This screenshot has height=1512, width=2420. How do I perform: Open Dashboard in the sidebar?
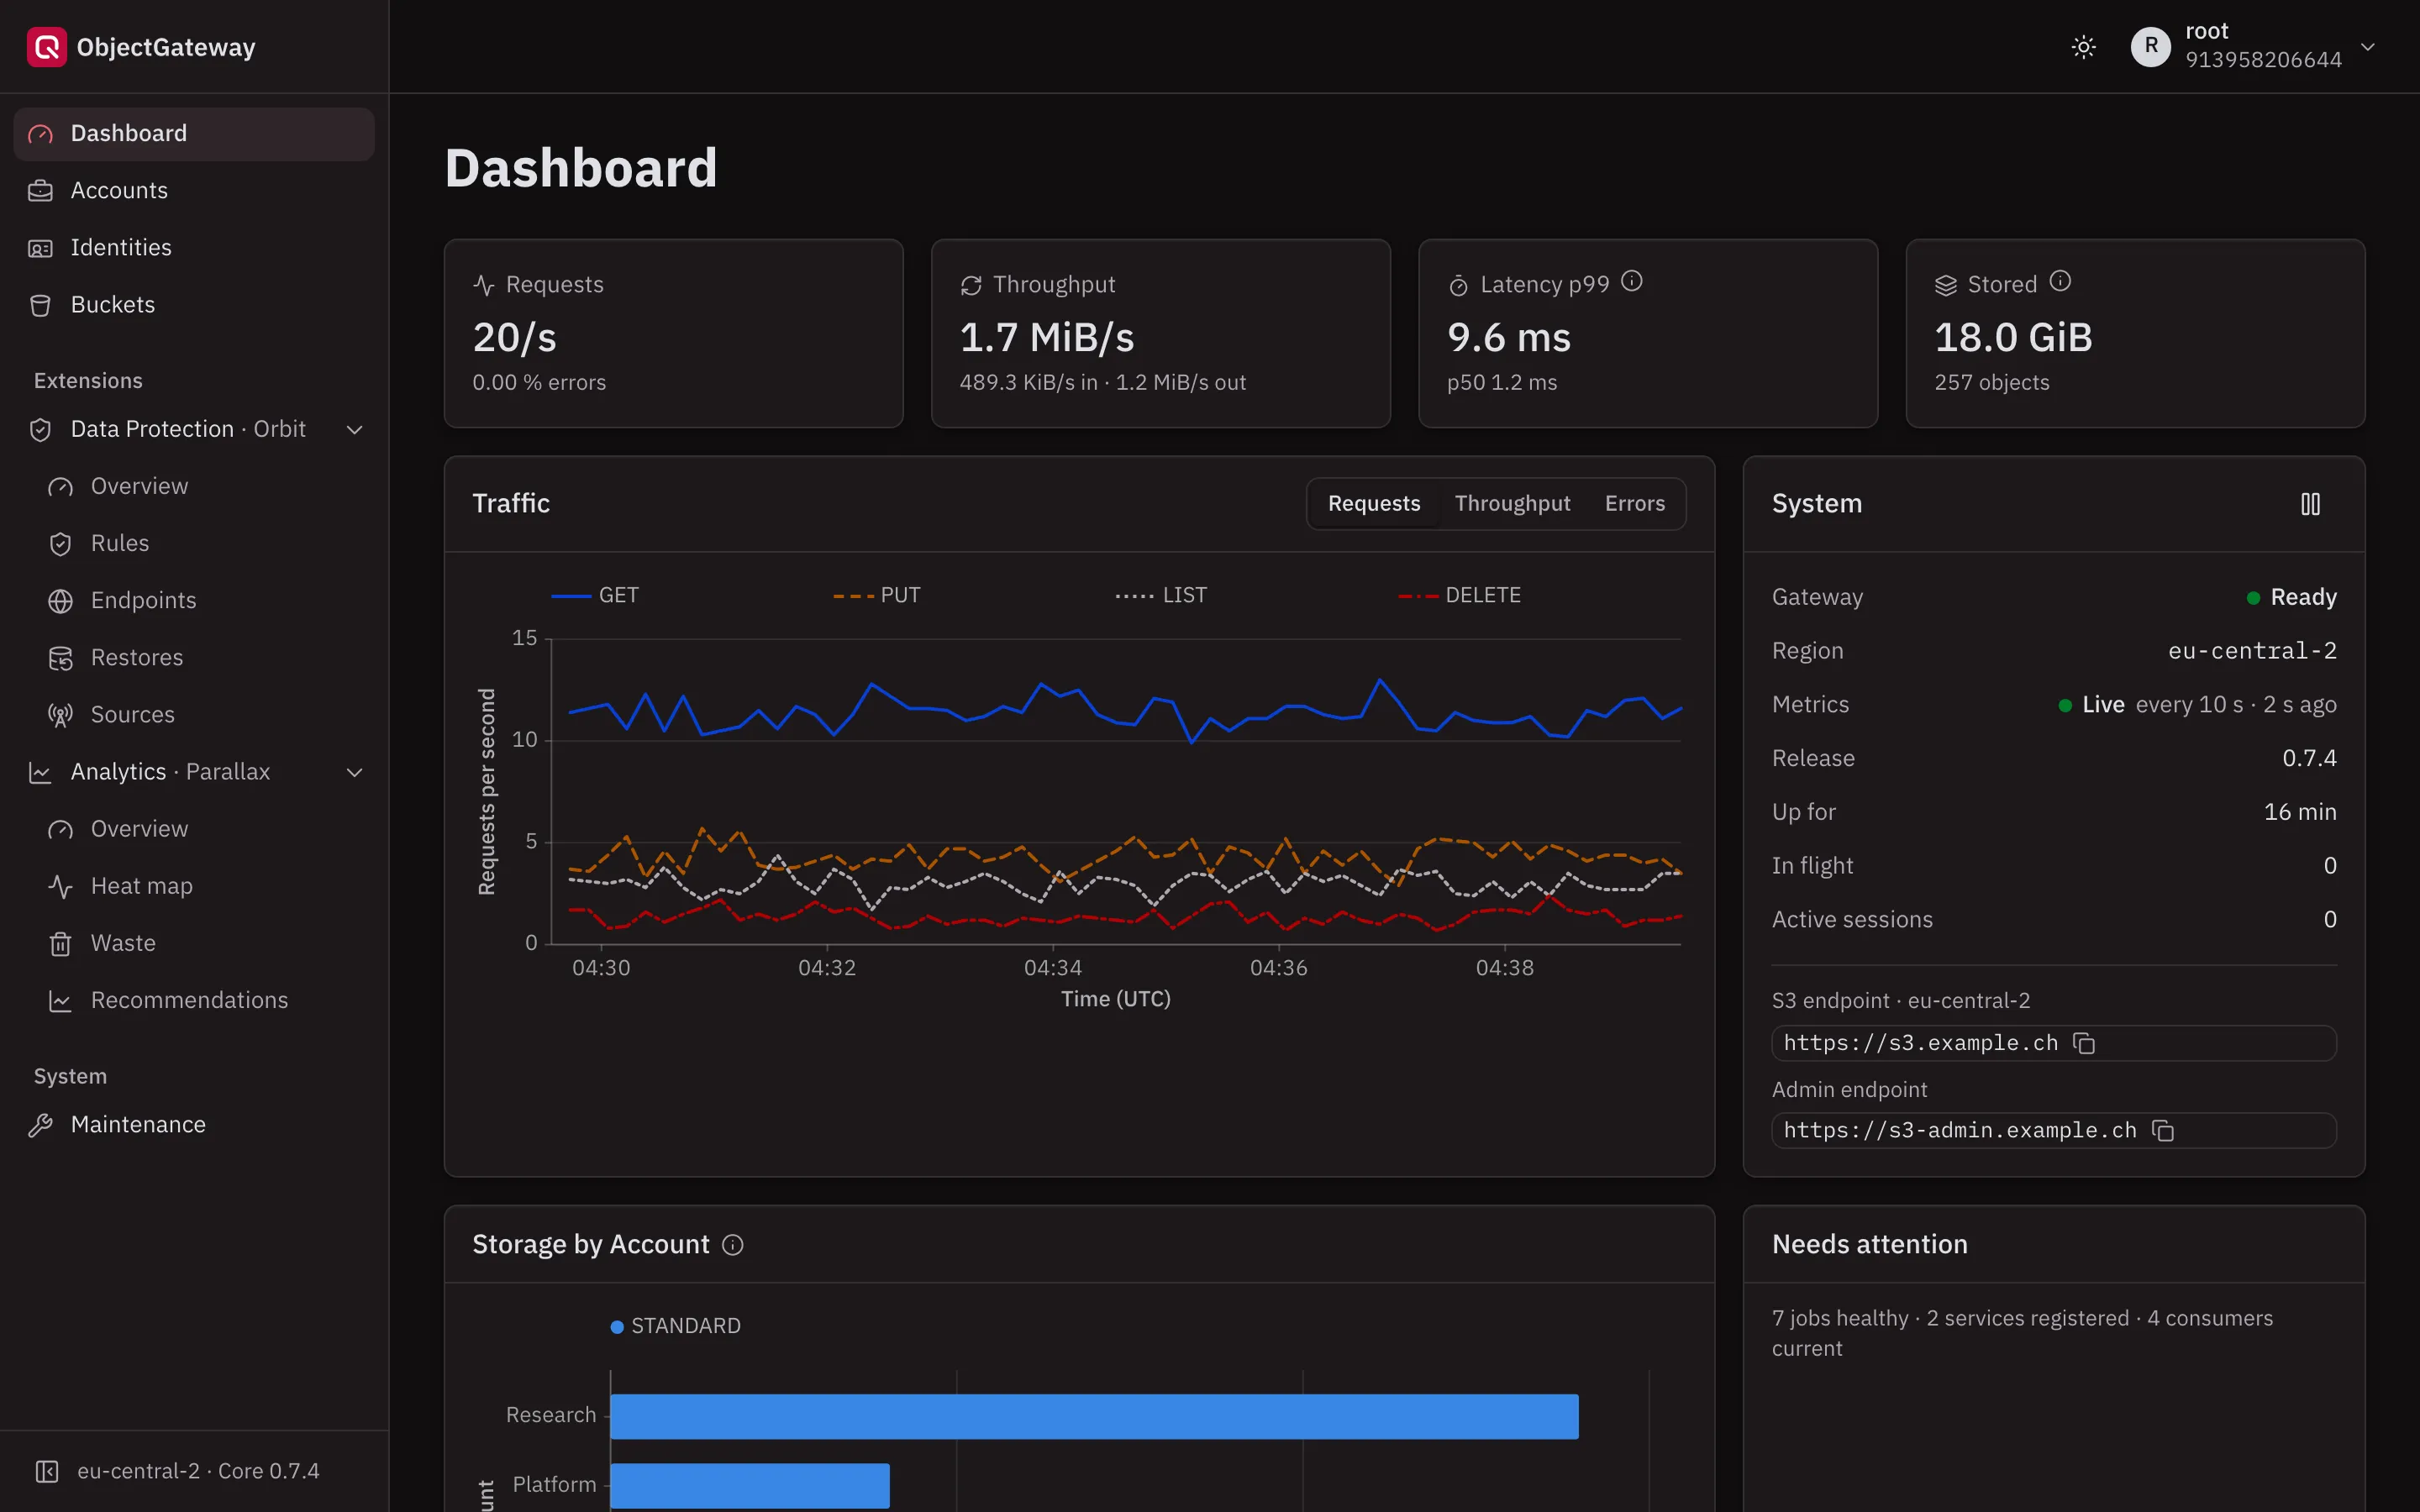[x=194, y=134]
